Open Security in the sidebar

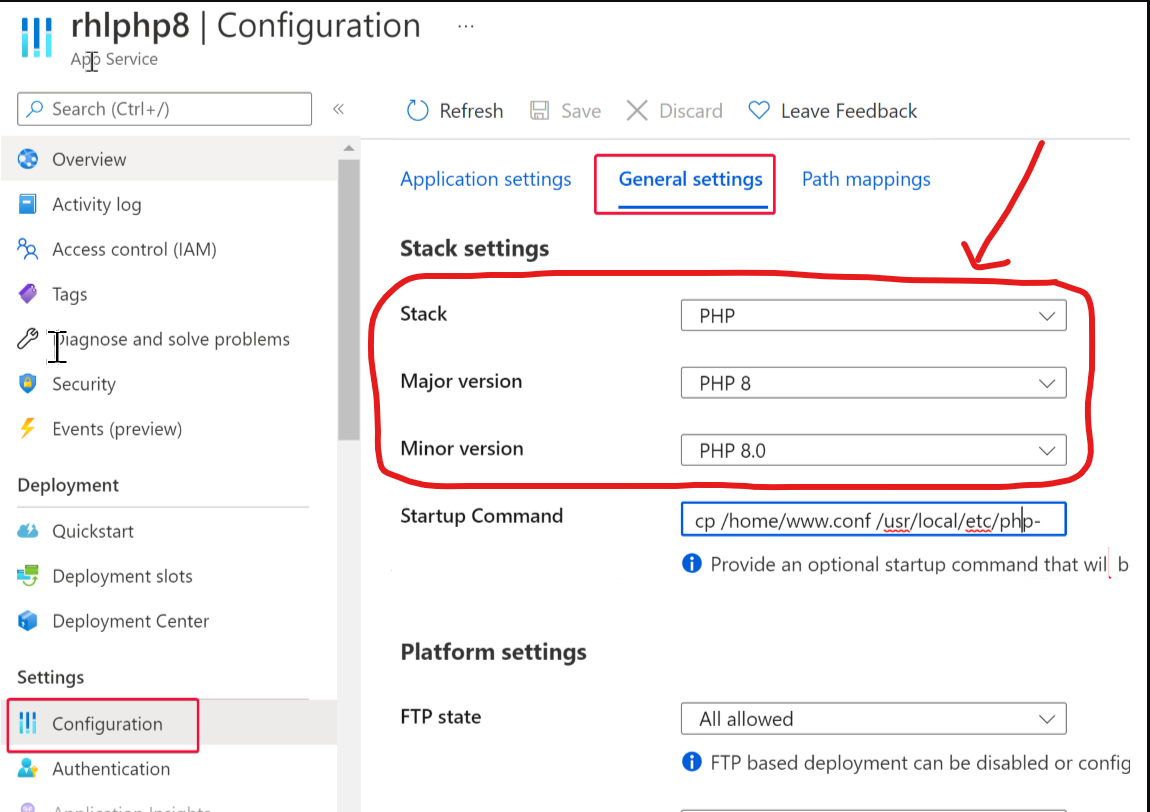coord(84,384)
